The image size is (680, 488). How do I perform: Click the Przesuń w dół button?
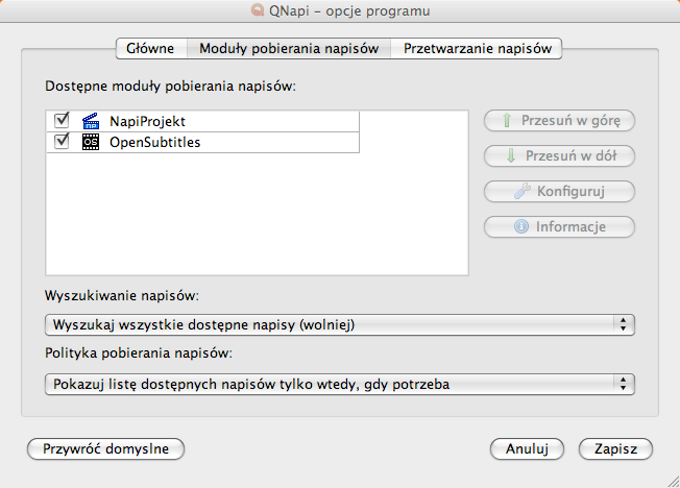coord(559,156)
